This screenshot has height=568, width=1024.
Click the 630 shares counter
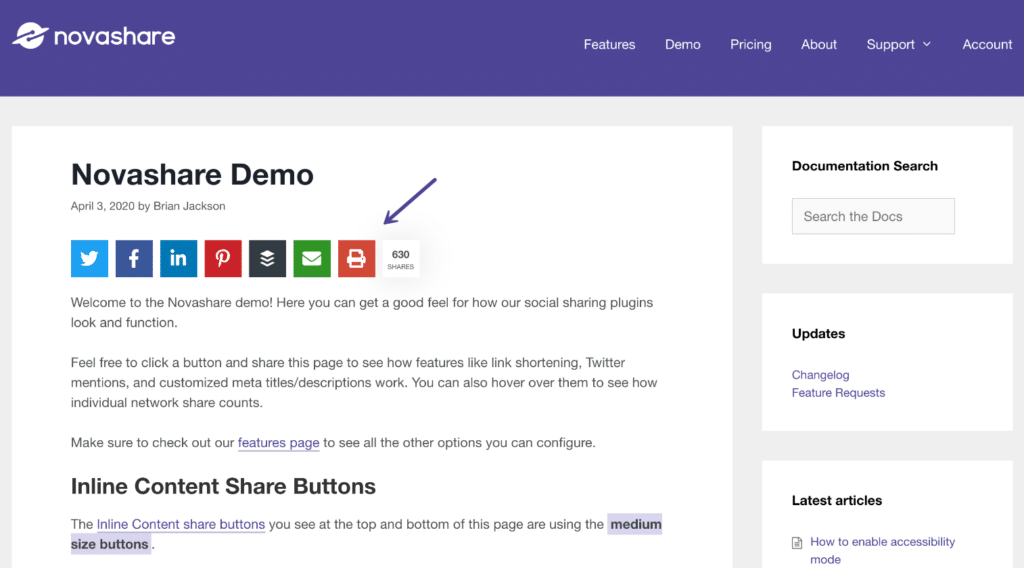[x=400, y=259]
